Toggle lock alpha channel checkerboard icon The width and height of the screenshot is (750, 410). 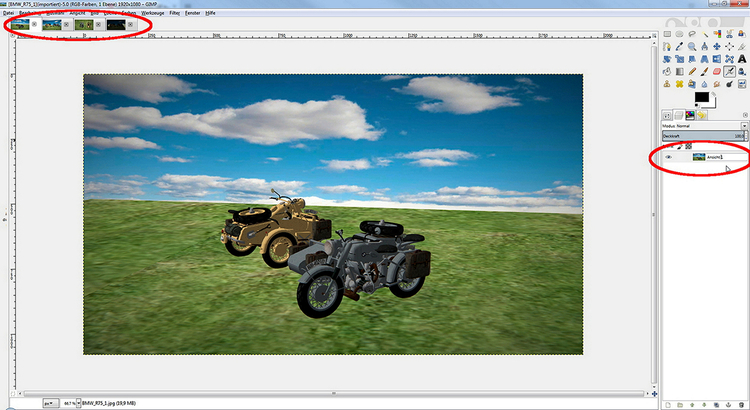pyautogui.click(x=688, y=146)
